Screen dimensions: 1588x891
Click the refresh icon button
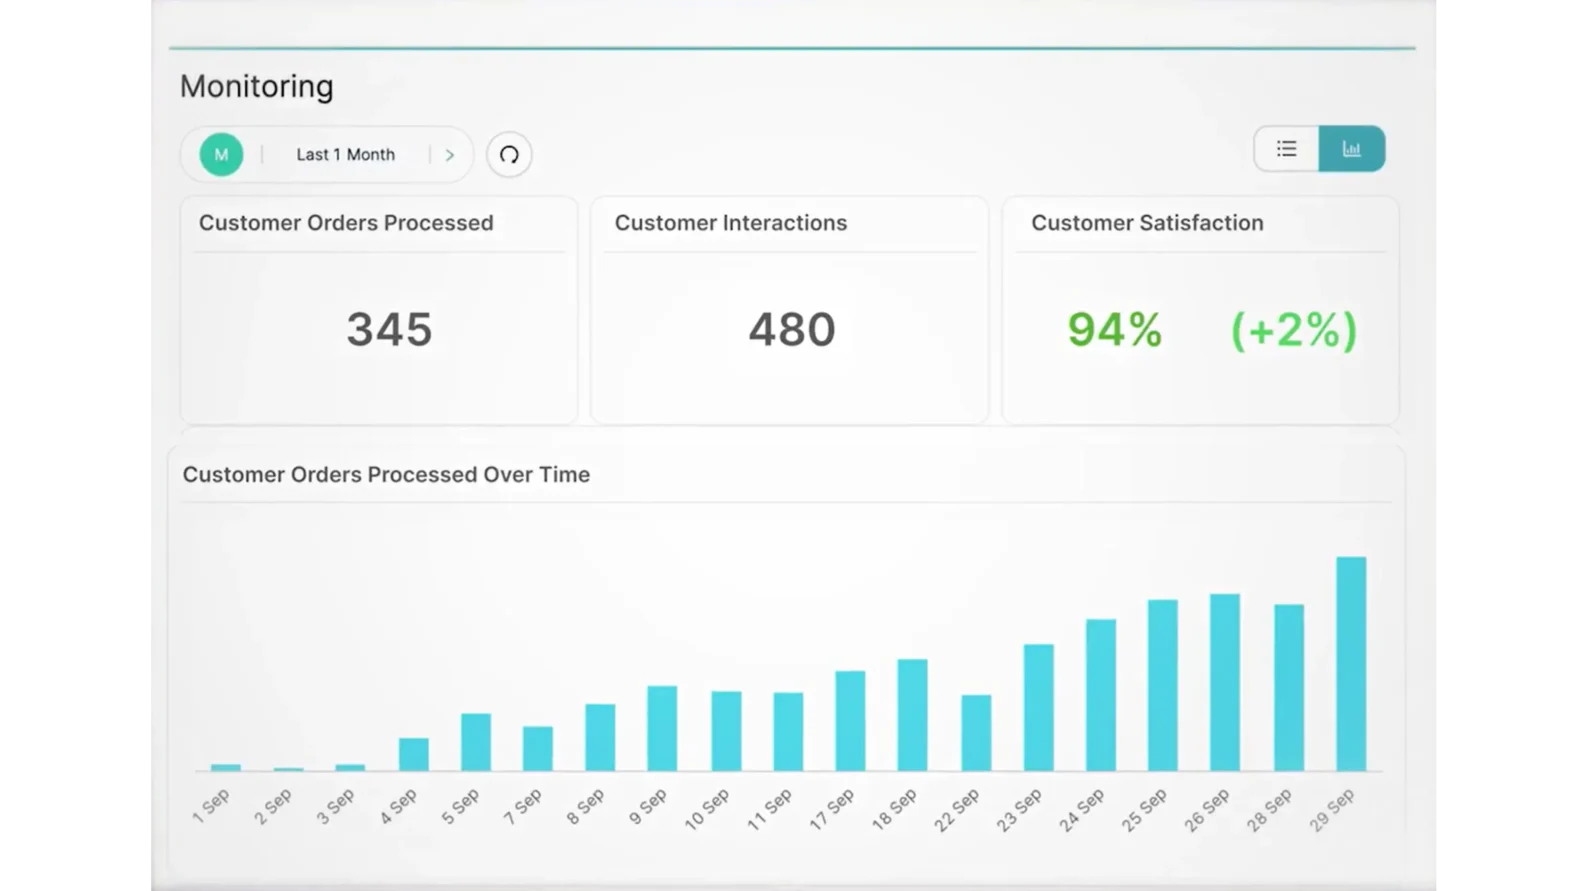(x=509, y=155)
